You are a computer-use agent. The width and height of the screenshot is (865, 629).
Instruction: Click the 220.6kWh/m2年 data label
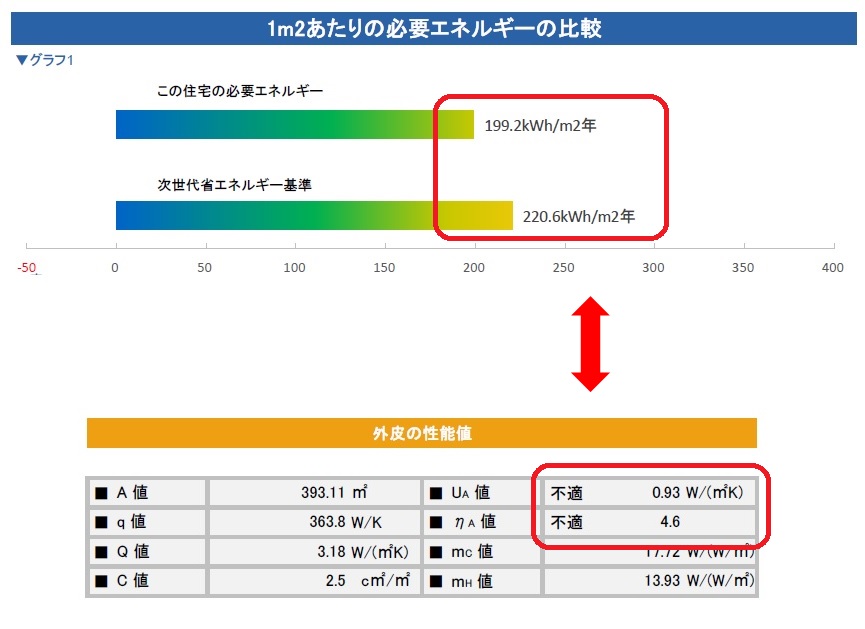tap(579, 215)
